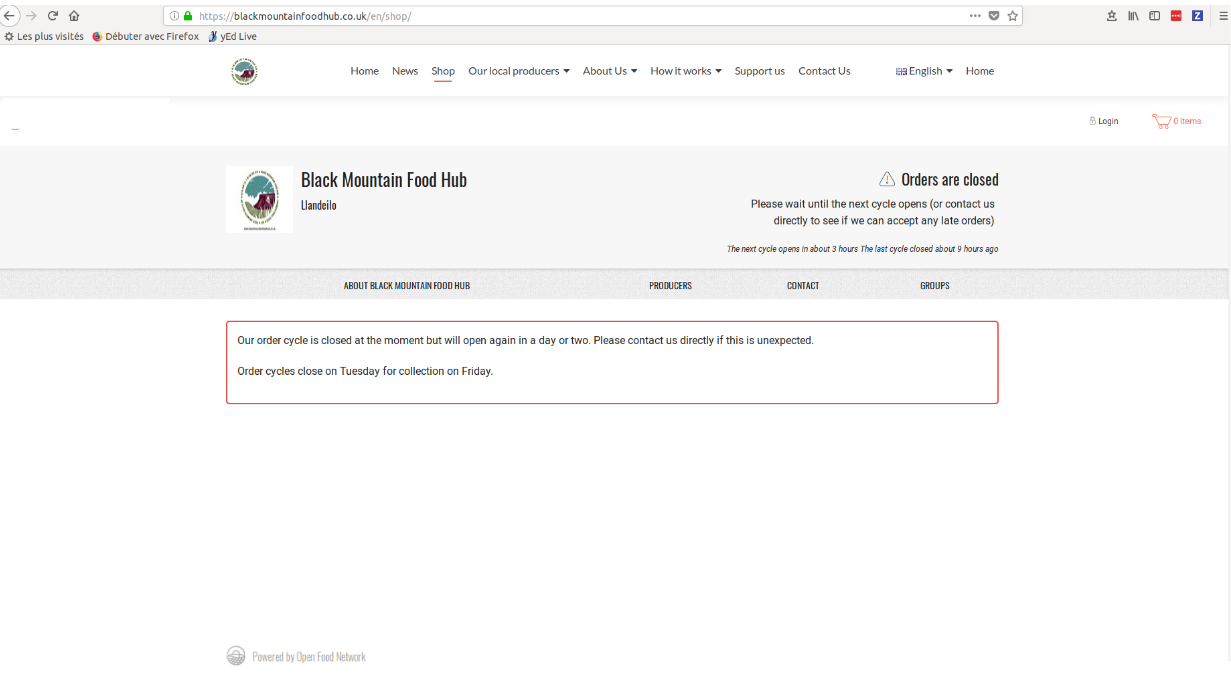Show site information icon in address bar
This screenshot has height=677, width=1231.
(x=174, y=16)
